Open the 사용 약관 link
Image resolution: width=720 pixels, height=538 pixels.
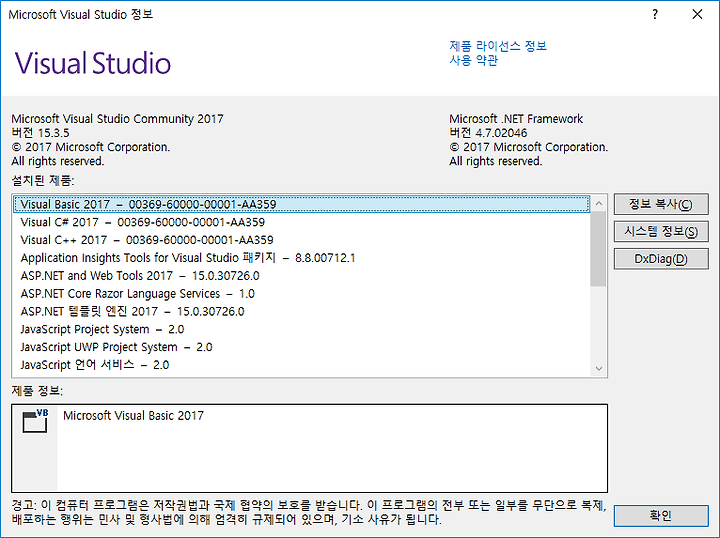pyautogui.click(x=473, y=60)
